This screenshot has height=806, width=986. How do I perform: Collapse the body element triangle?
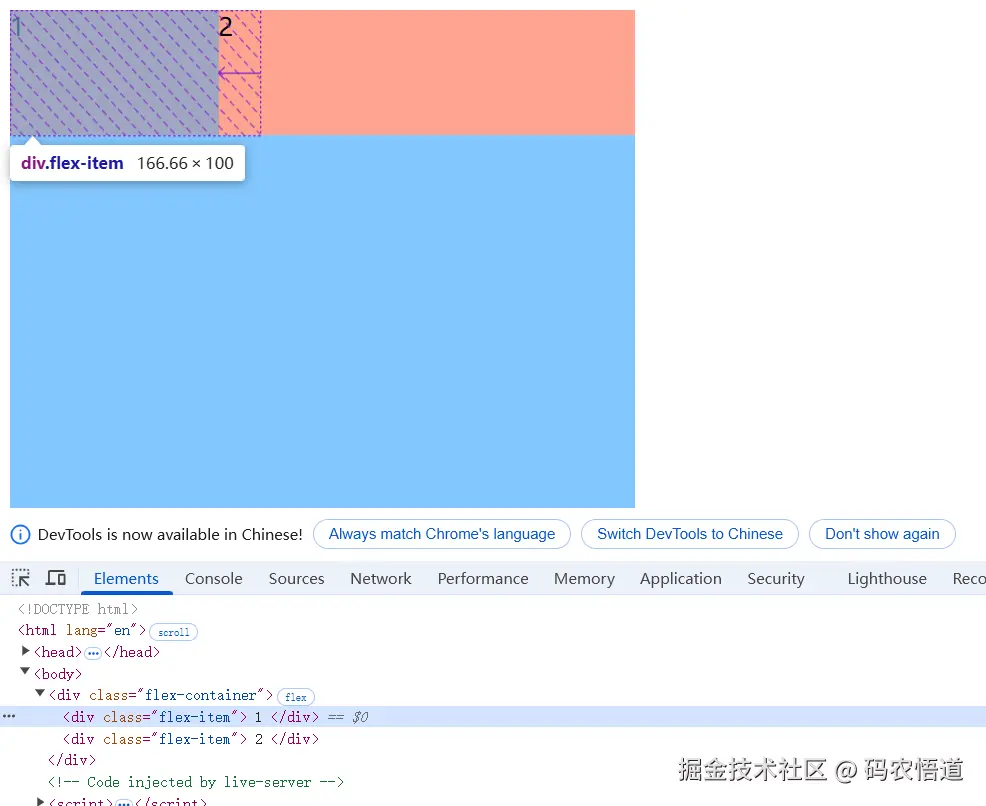(25, 671)
